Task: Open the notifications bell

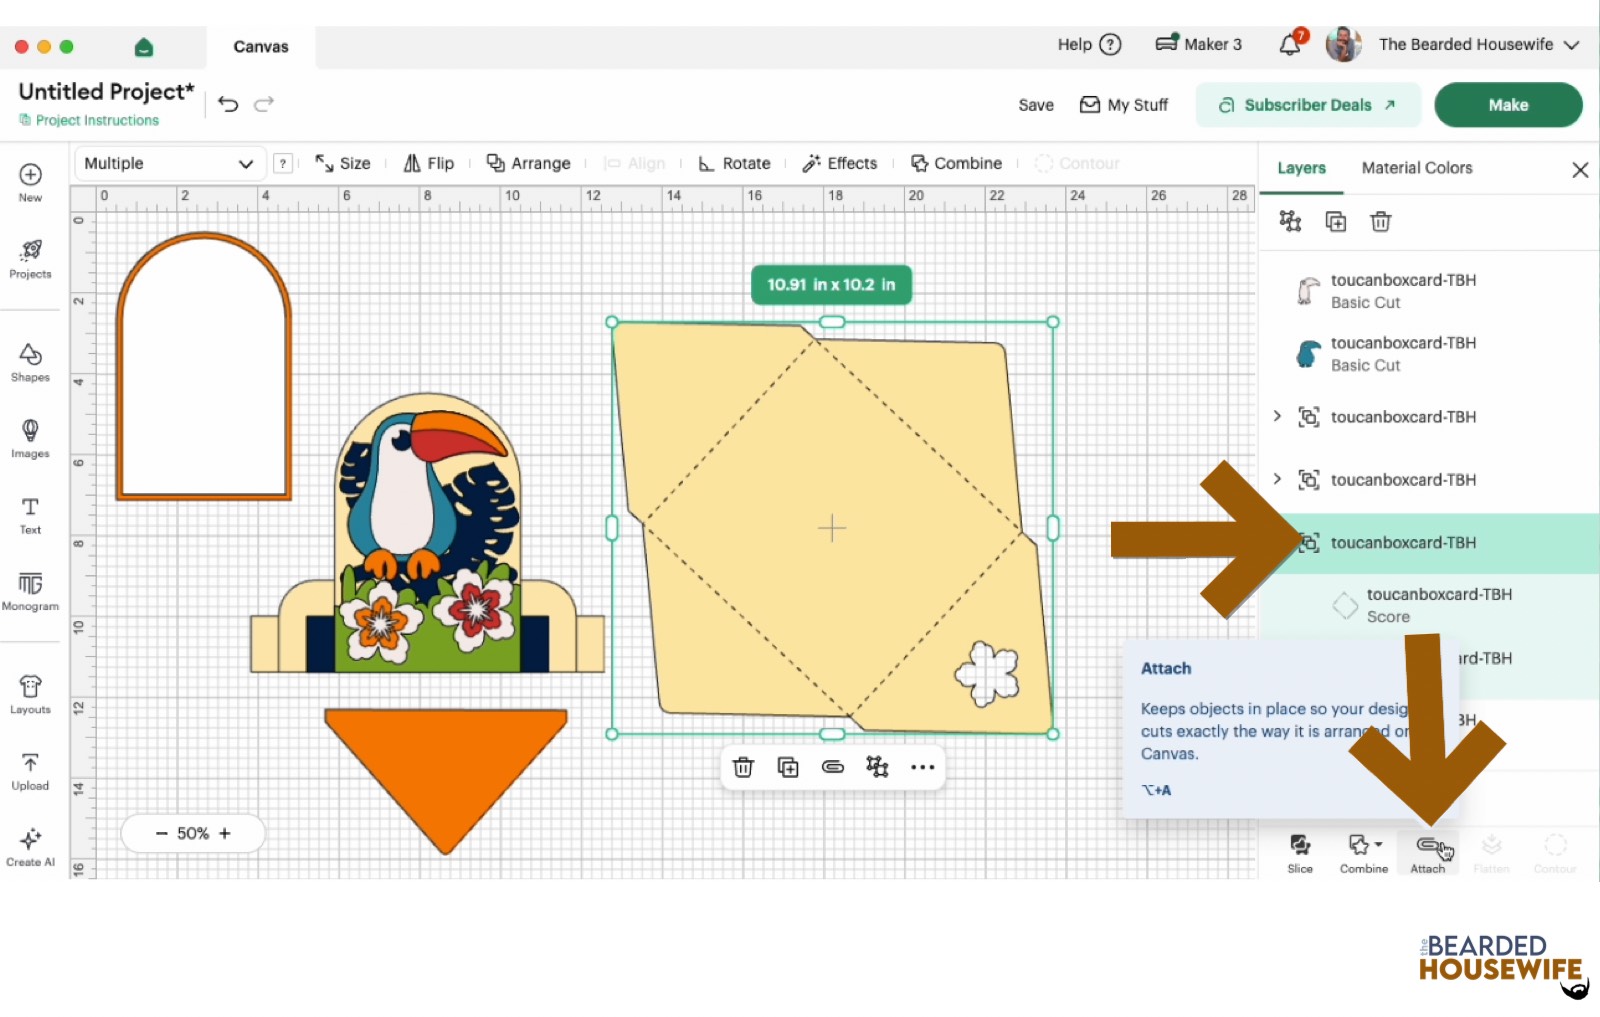Action: pos(1292,43)
